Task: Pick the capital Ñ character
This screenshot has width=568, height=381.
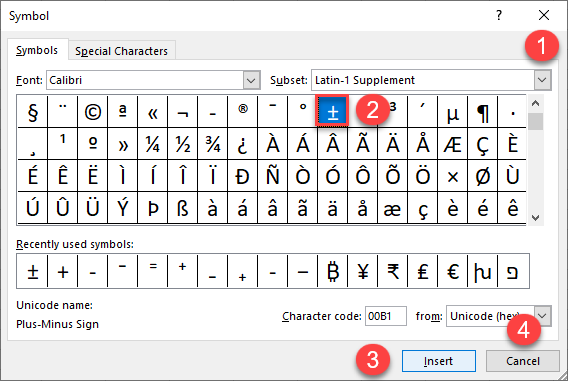Action: [273, 176]
